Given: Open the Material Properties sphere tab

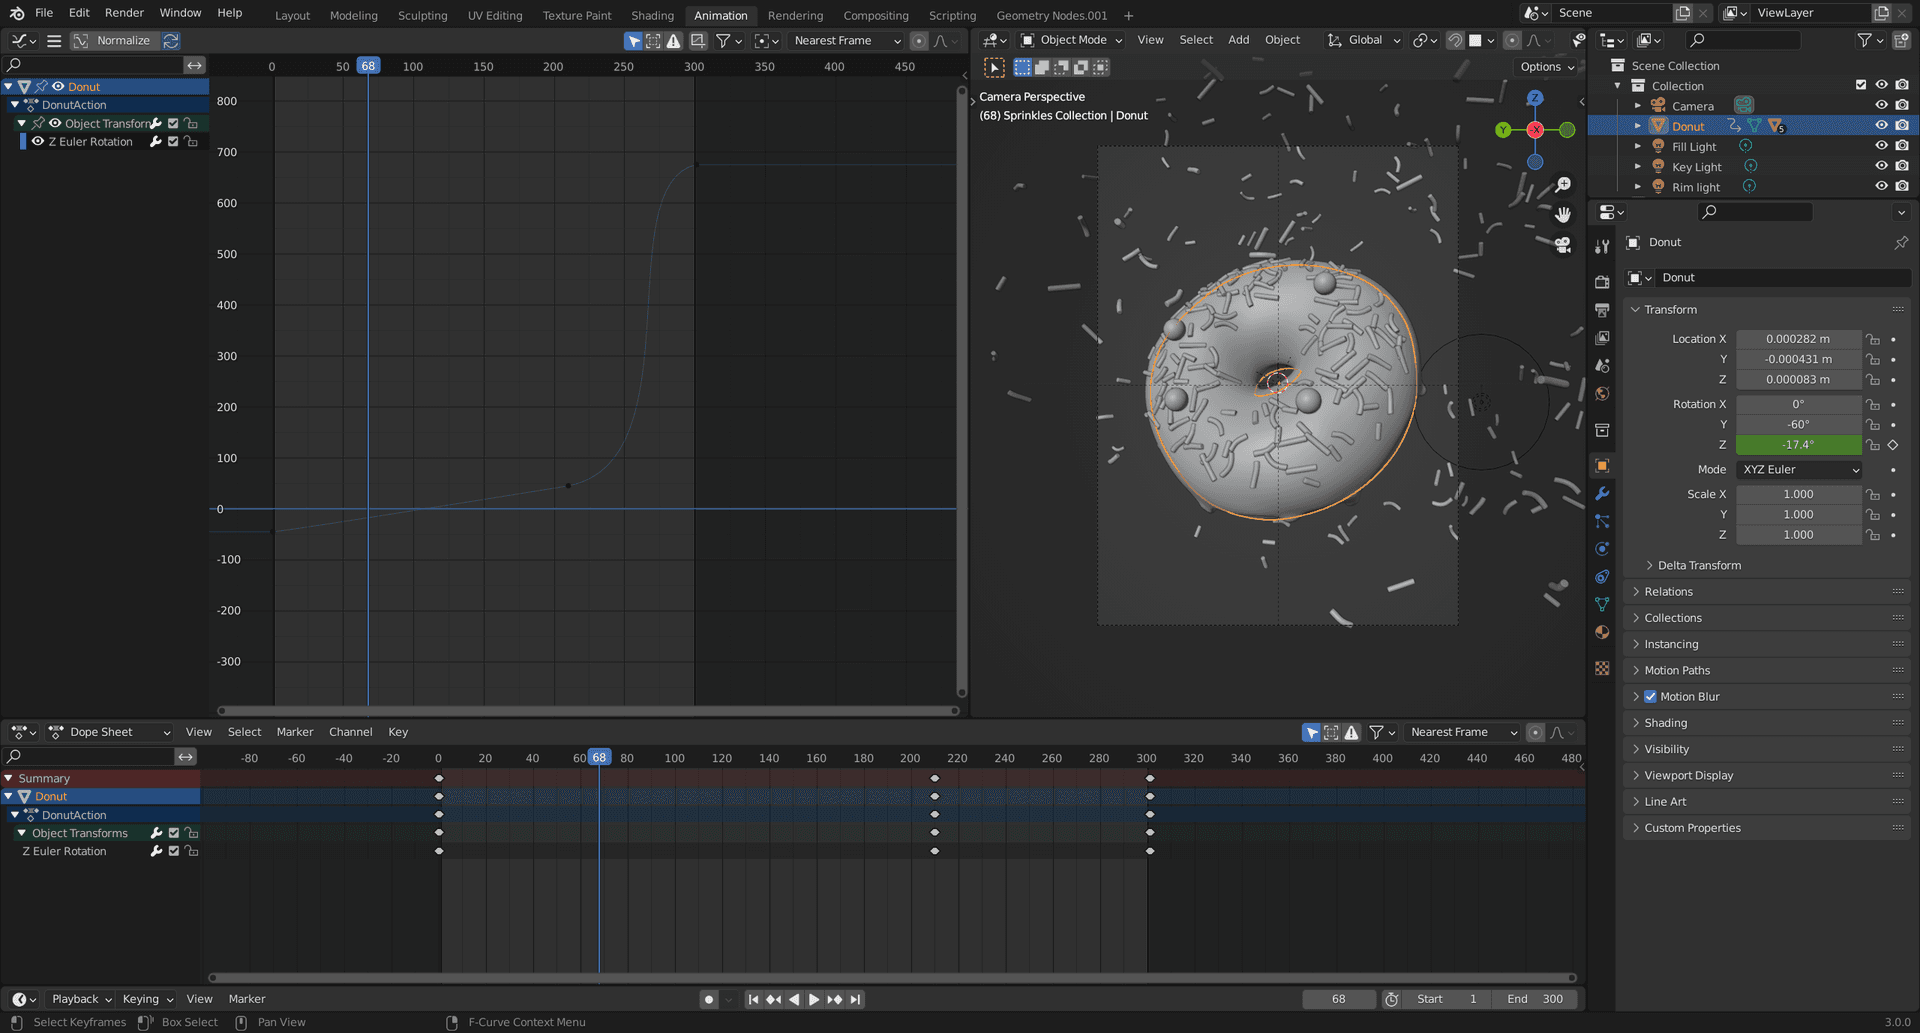Looking at the screenshot, I should tap(1602, 632).
